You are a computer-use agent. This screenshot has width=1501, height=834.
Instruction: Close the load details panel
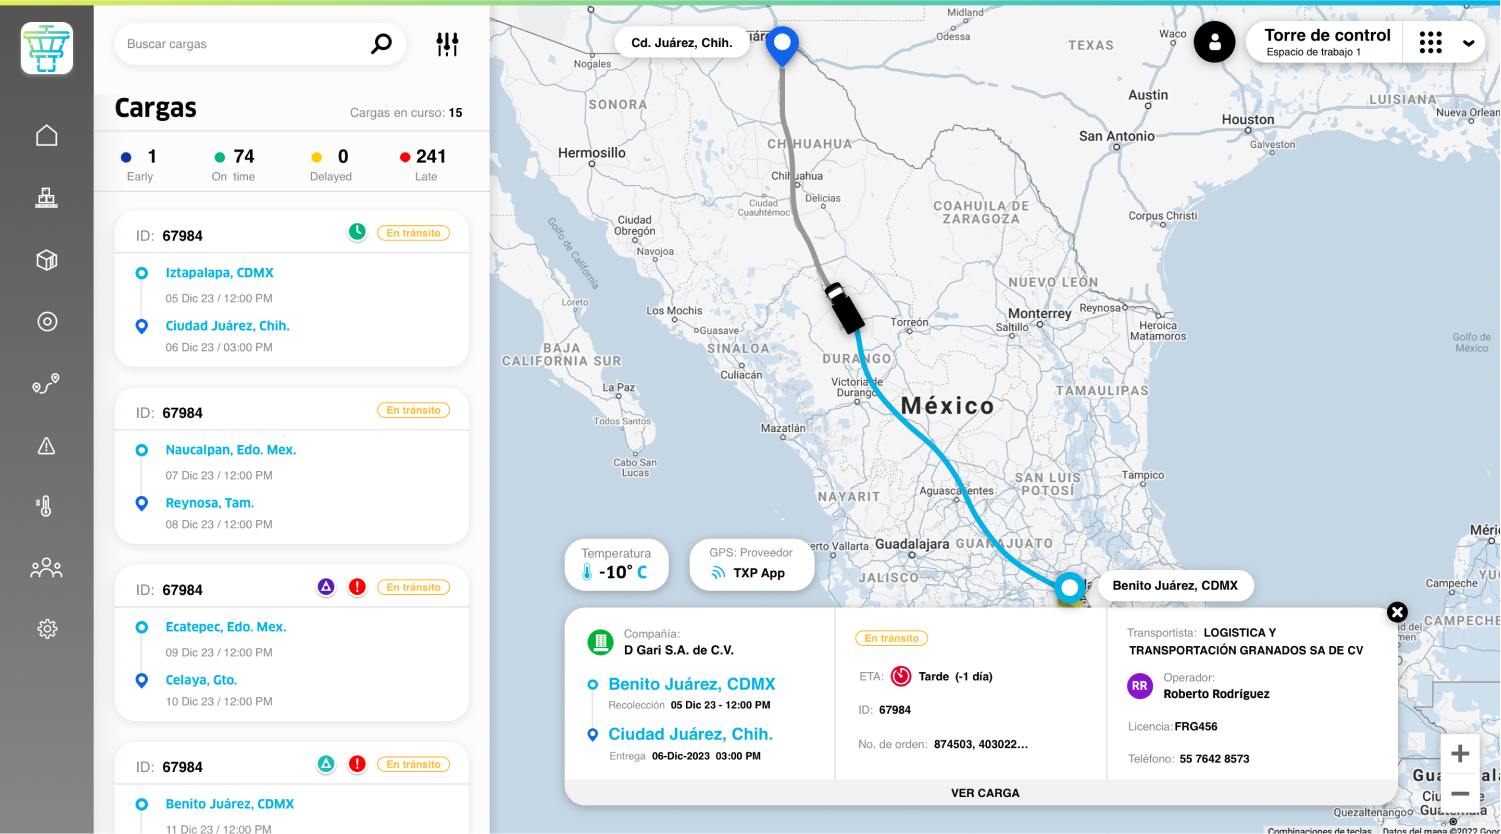click(x=1397, y=612)
